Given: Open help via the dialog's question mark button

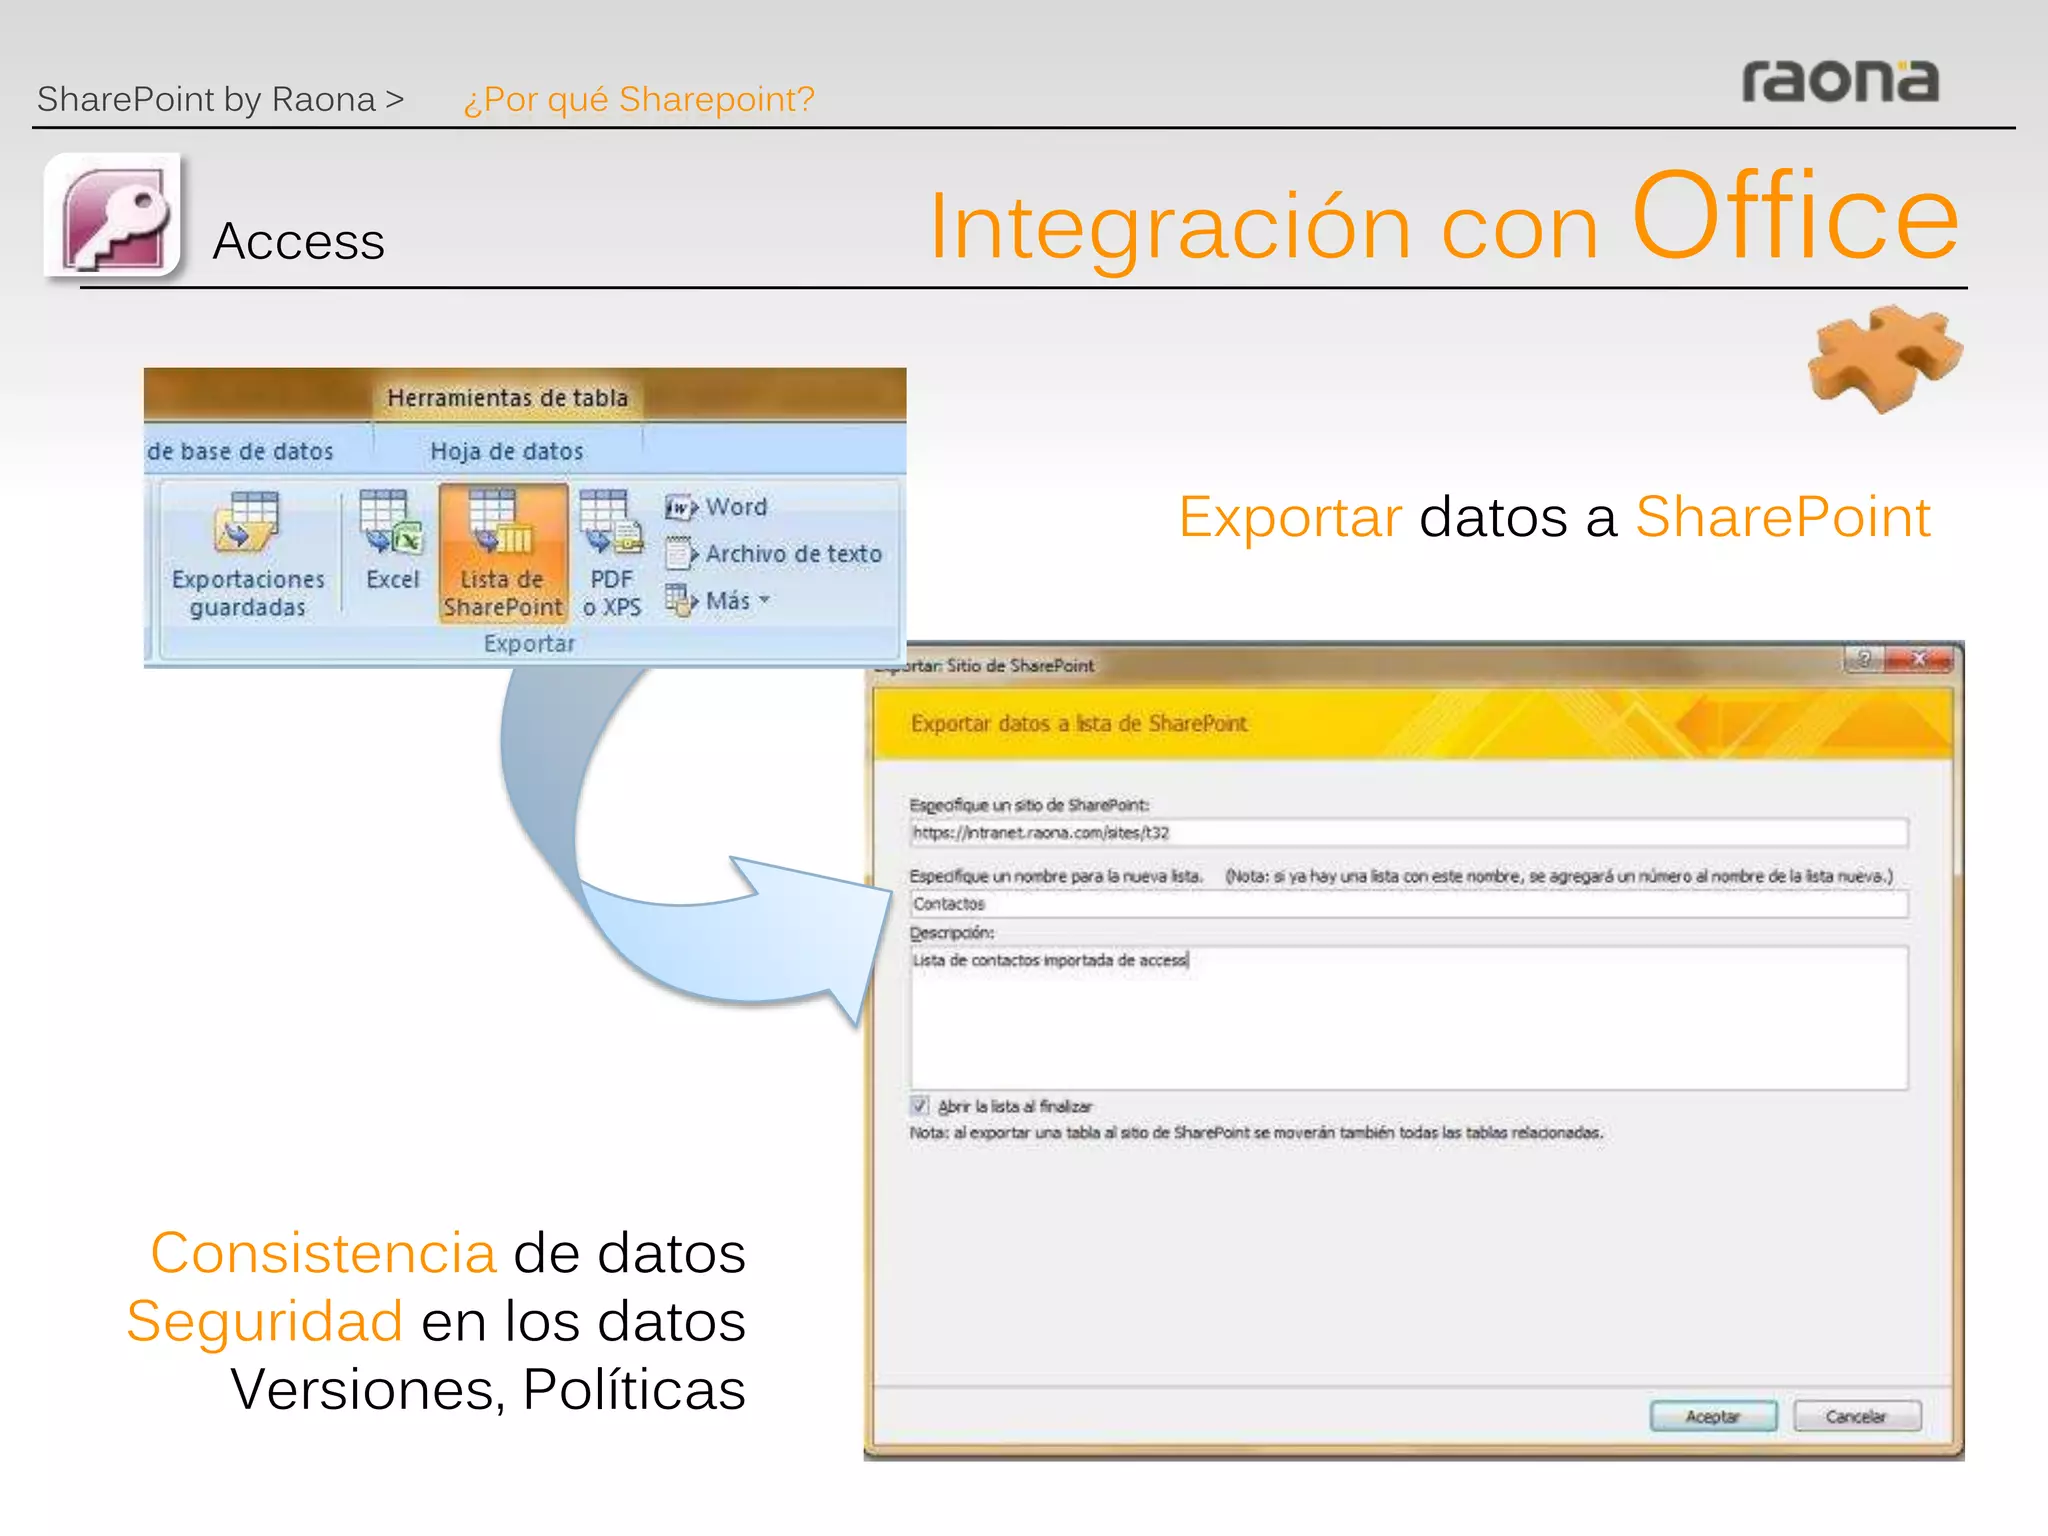Looking at the screenshot, I should click(x=1864, y=658).
